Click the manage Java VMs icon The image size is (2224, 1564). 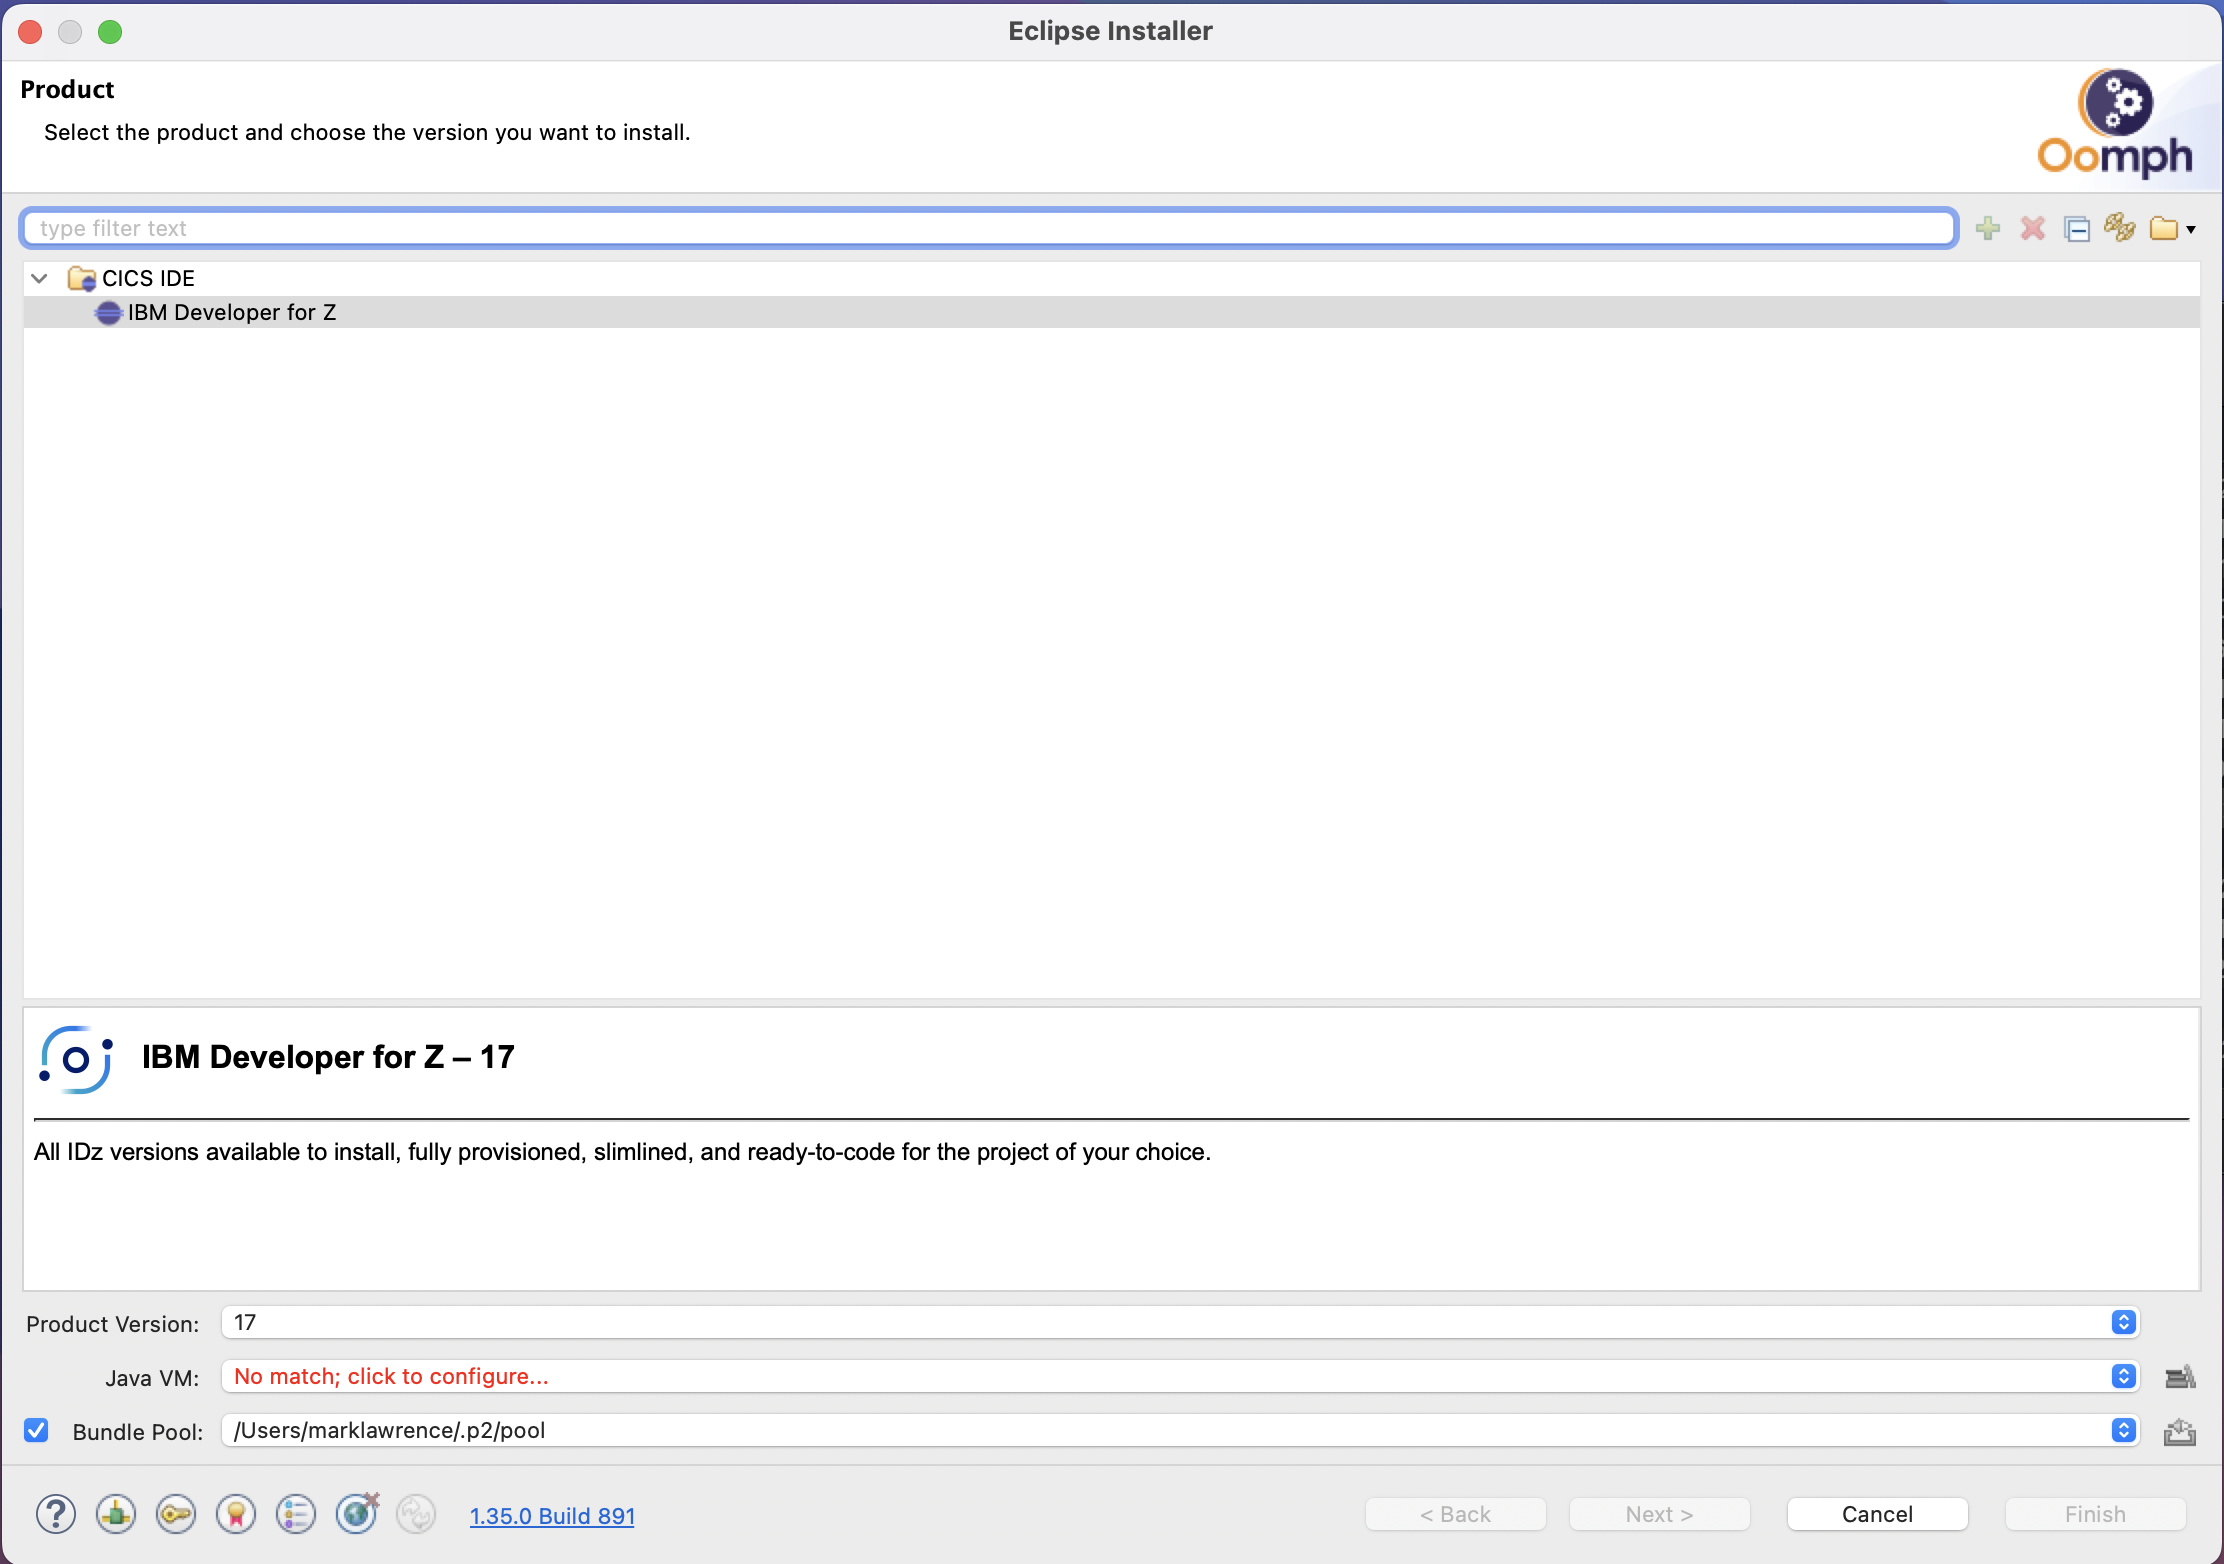2179,1377
